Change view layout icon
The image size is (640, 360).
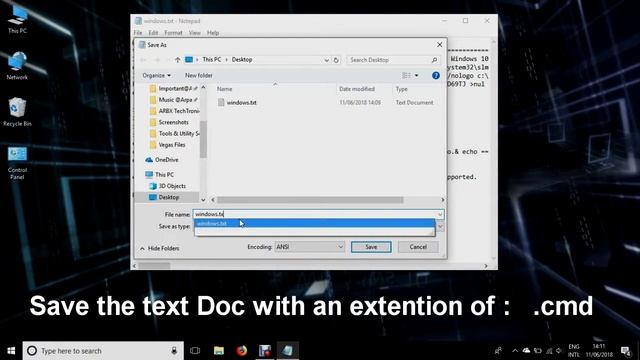click(406, 76)
